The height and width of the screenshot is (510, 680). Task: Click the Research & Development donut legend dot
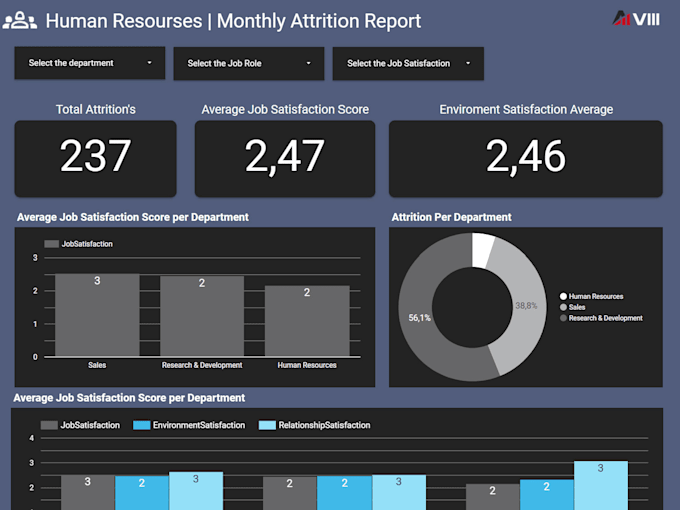point(563,318)
